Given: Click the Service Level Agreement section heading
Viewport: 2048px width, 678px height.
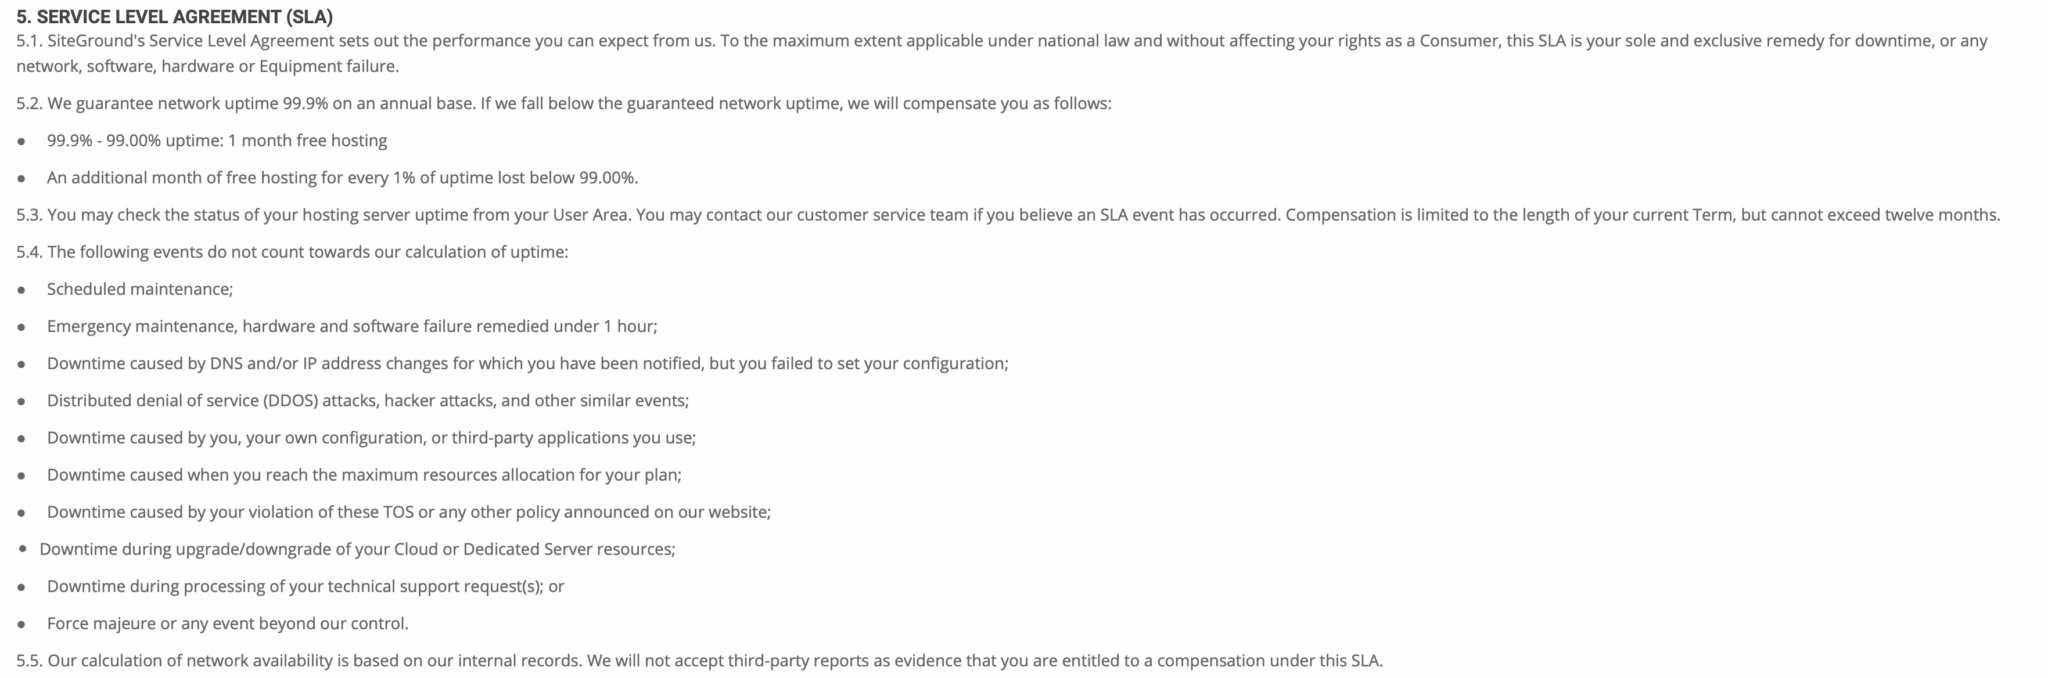Looking at the screenshot, I should [x=175, y=16].
